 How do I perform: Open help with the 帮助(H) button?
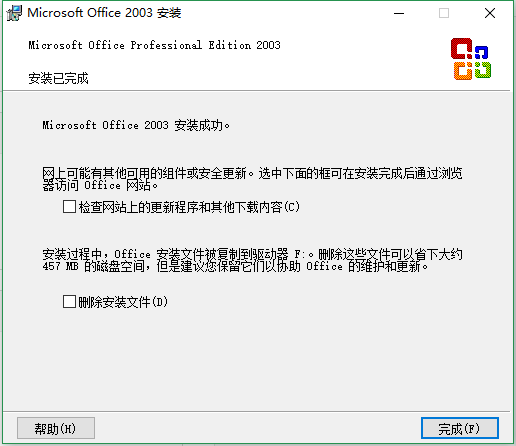pyautogui.click(x=56, y=428)
